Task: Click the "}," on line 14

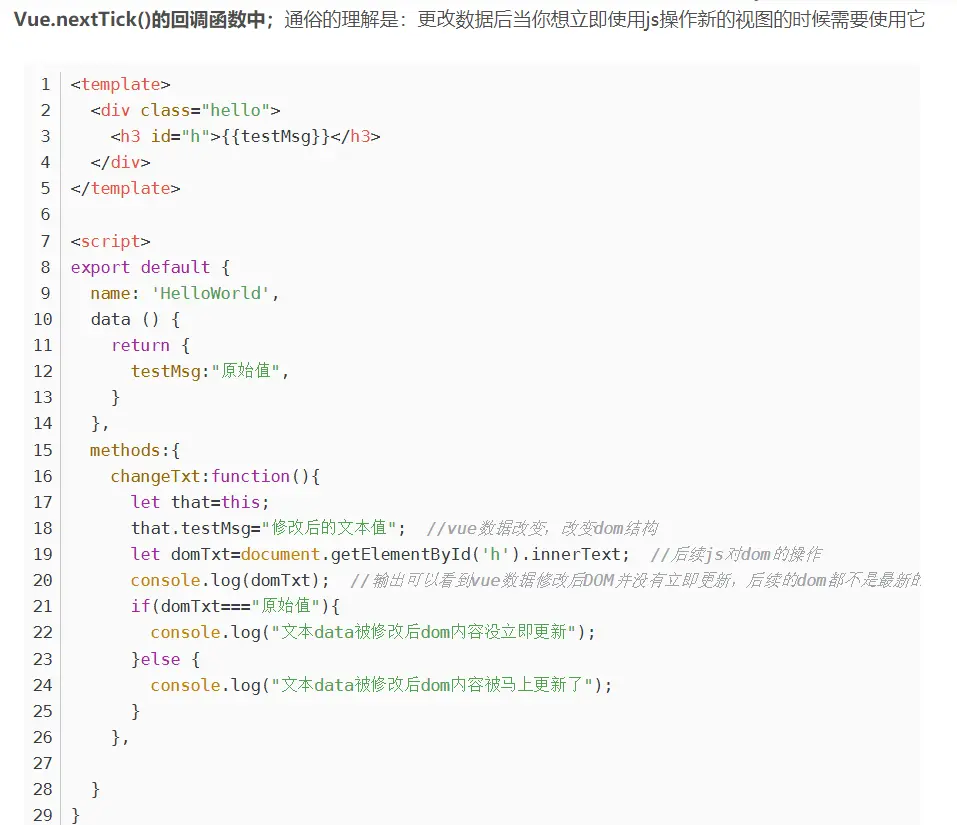Action: (99, 423)
